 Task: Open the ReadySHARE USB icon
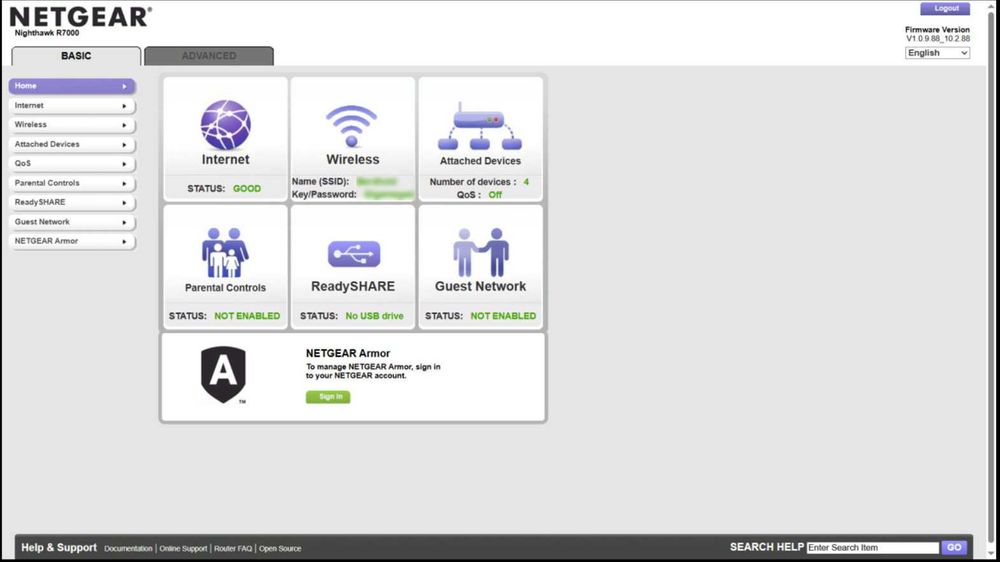(354, 254)
